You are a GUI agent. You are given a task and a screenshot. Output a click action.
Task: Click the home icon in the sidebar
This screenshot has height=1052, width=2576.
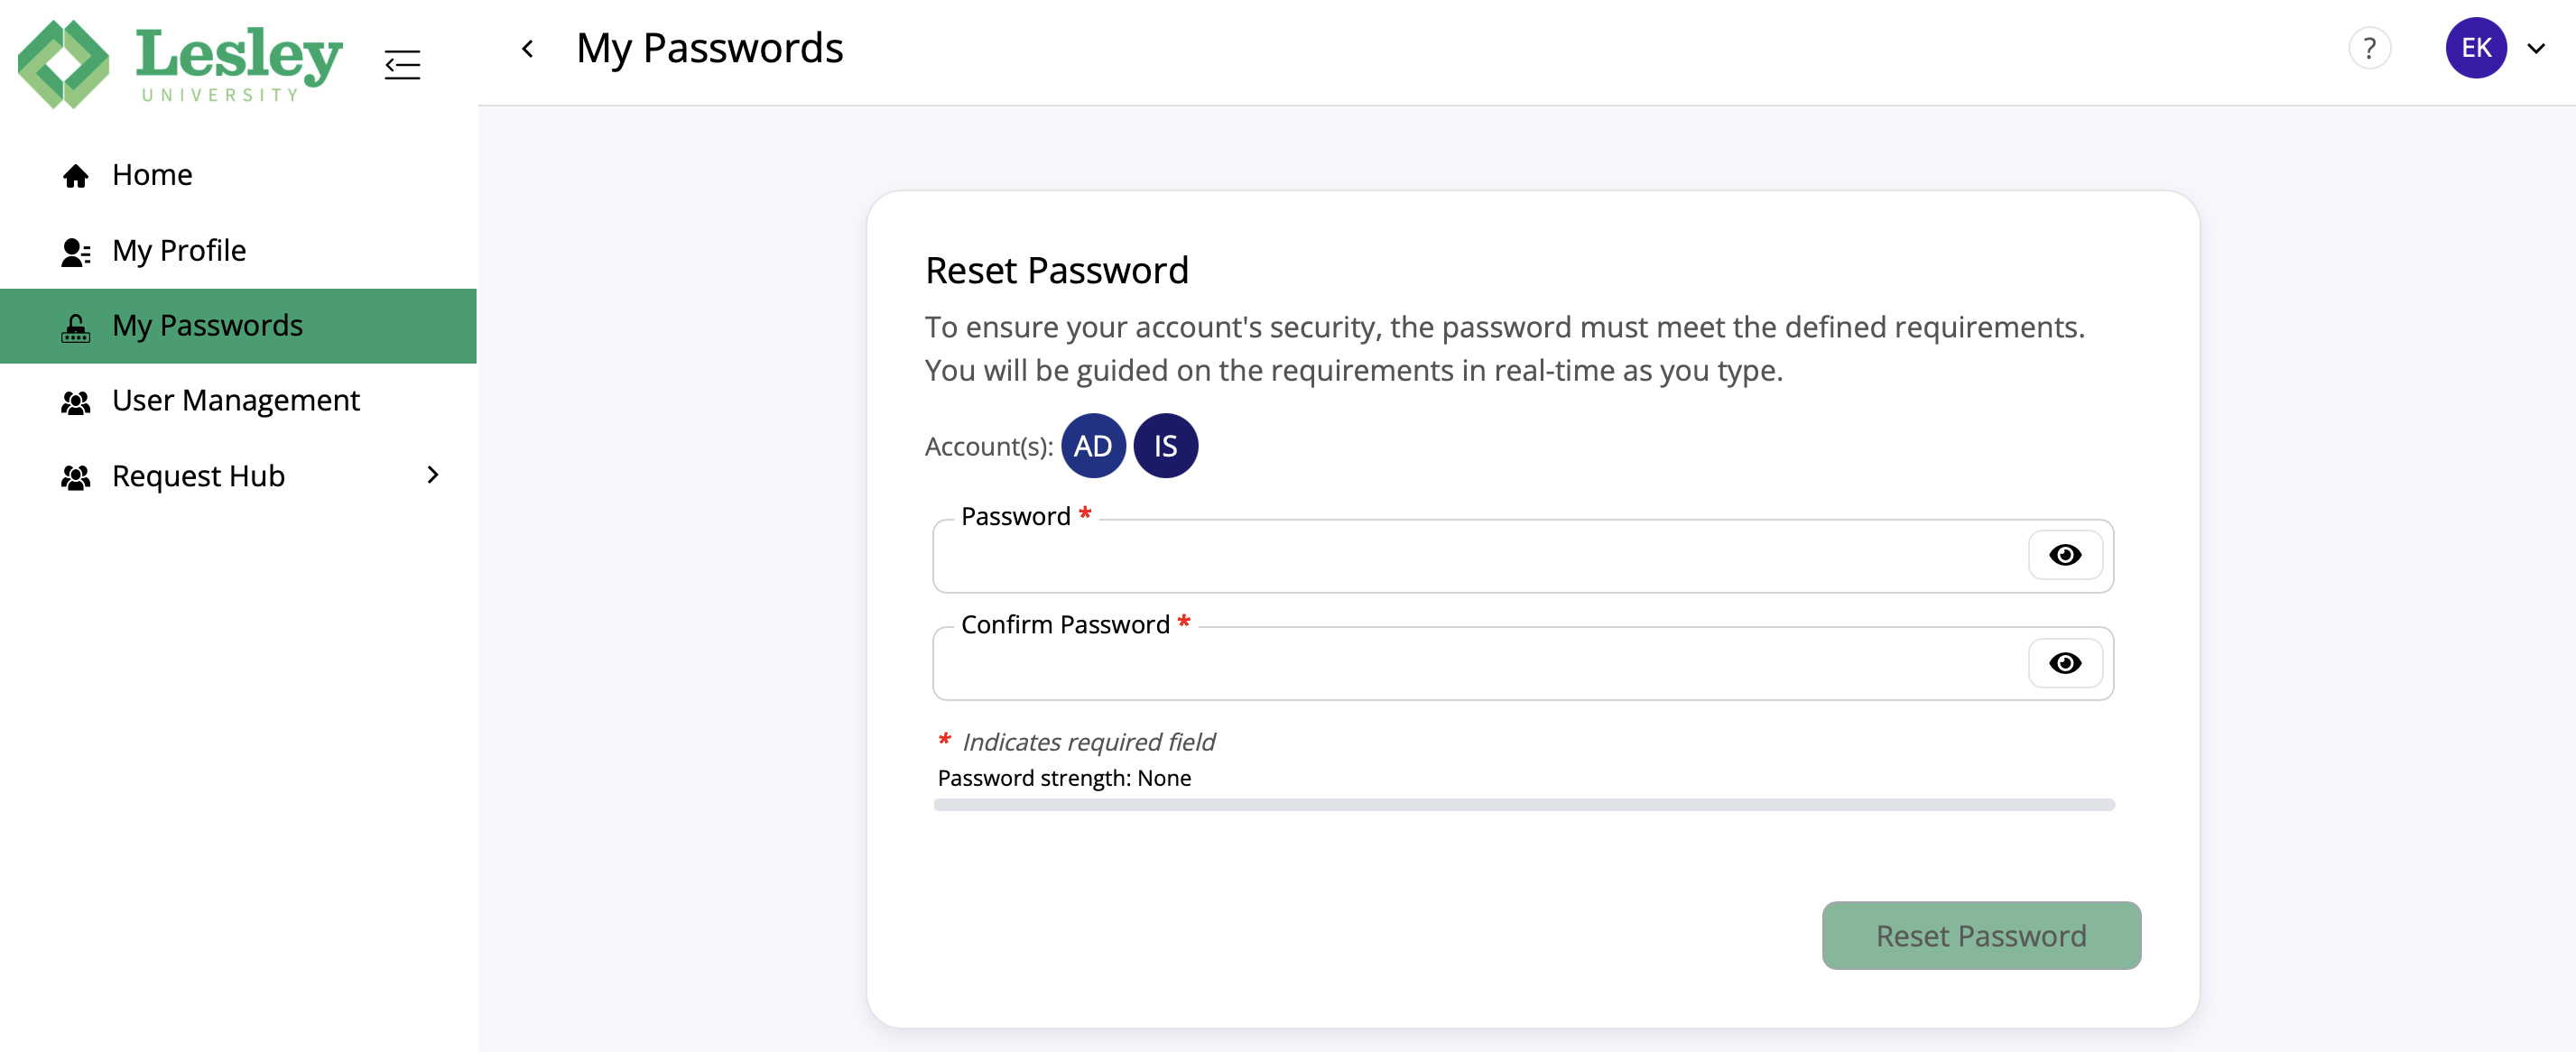(76, 175)
